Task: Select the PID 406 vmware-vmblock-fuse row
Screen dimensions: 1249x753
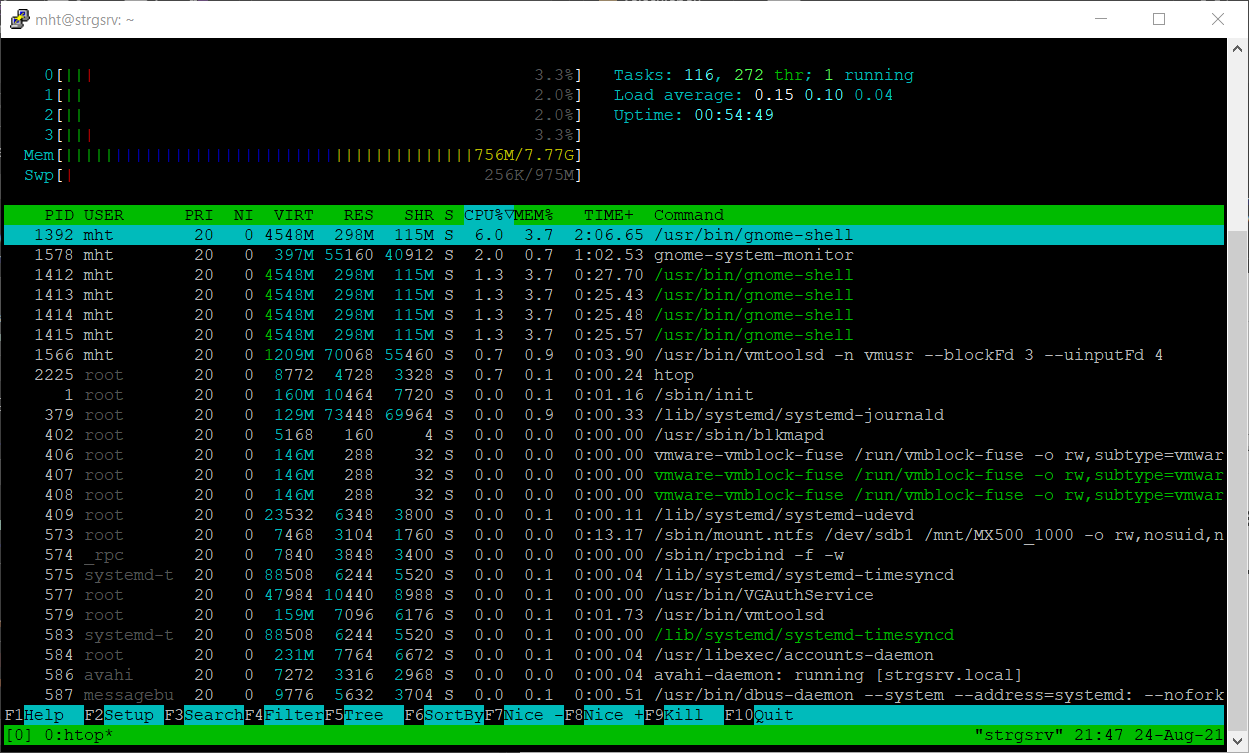Action: tap(614, 455)
